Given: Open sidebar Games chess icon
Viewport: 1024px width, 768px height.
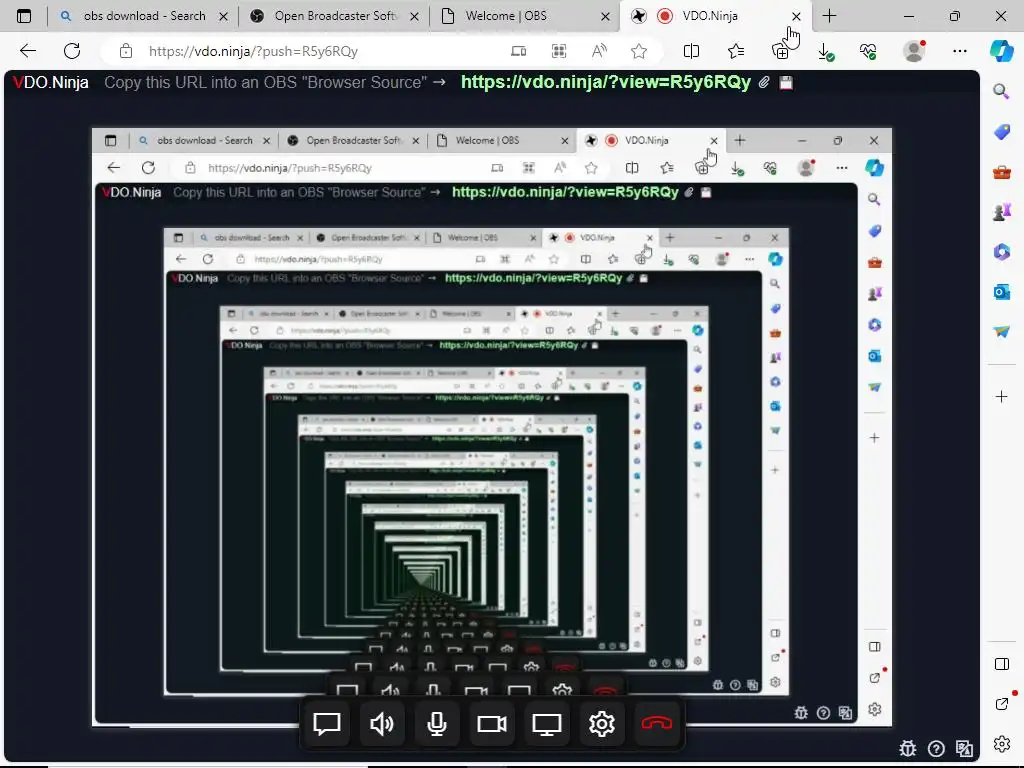Looking at the screenshot, I should coord(1001,212).
